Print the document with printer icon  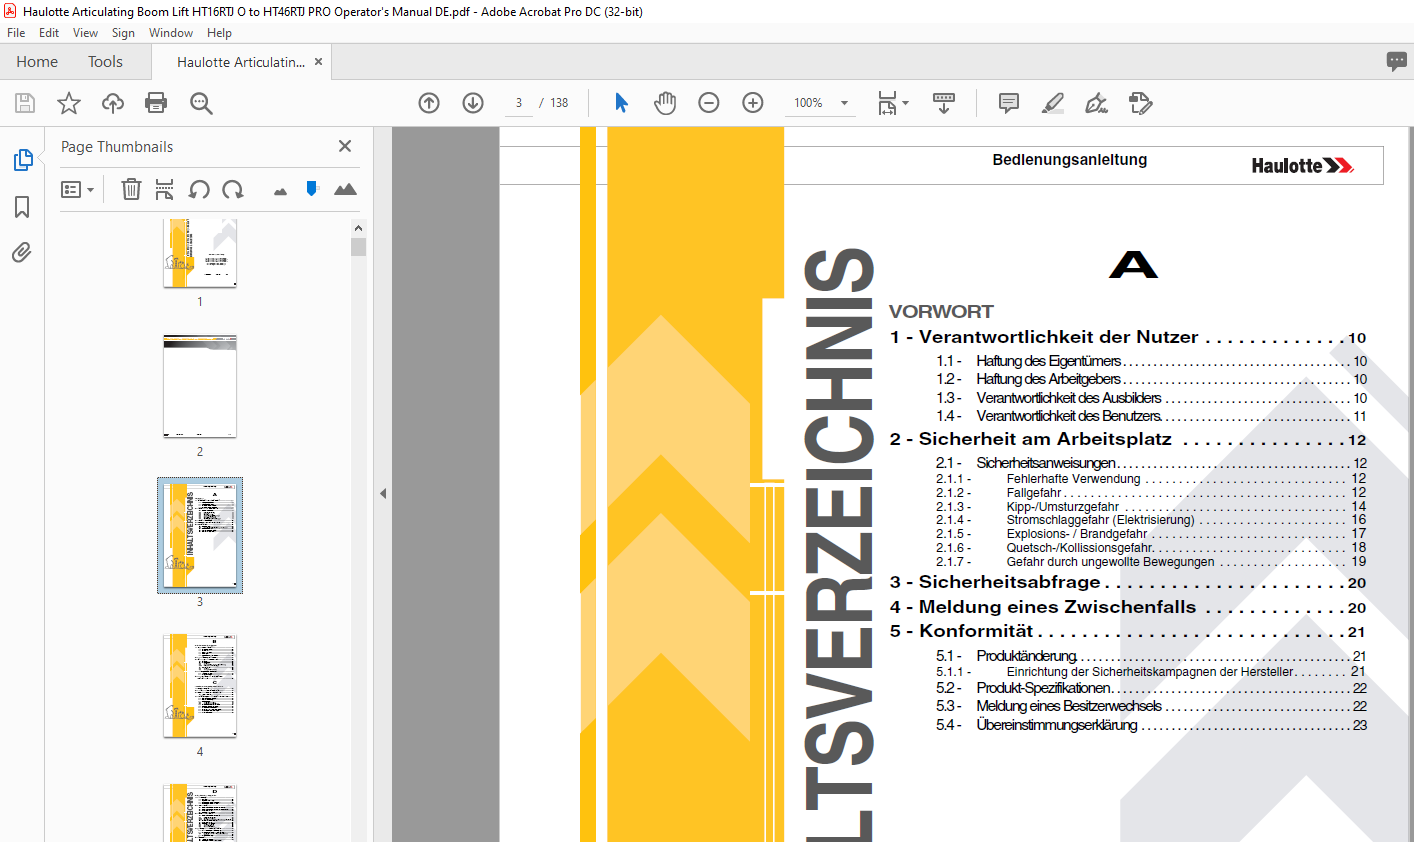156,103
